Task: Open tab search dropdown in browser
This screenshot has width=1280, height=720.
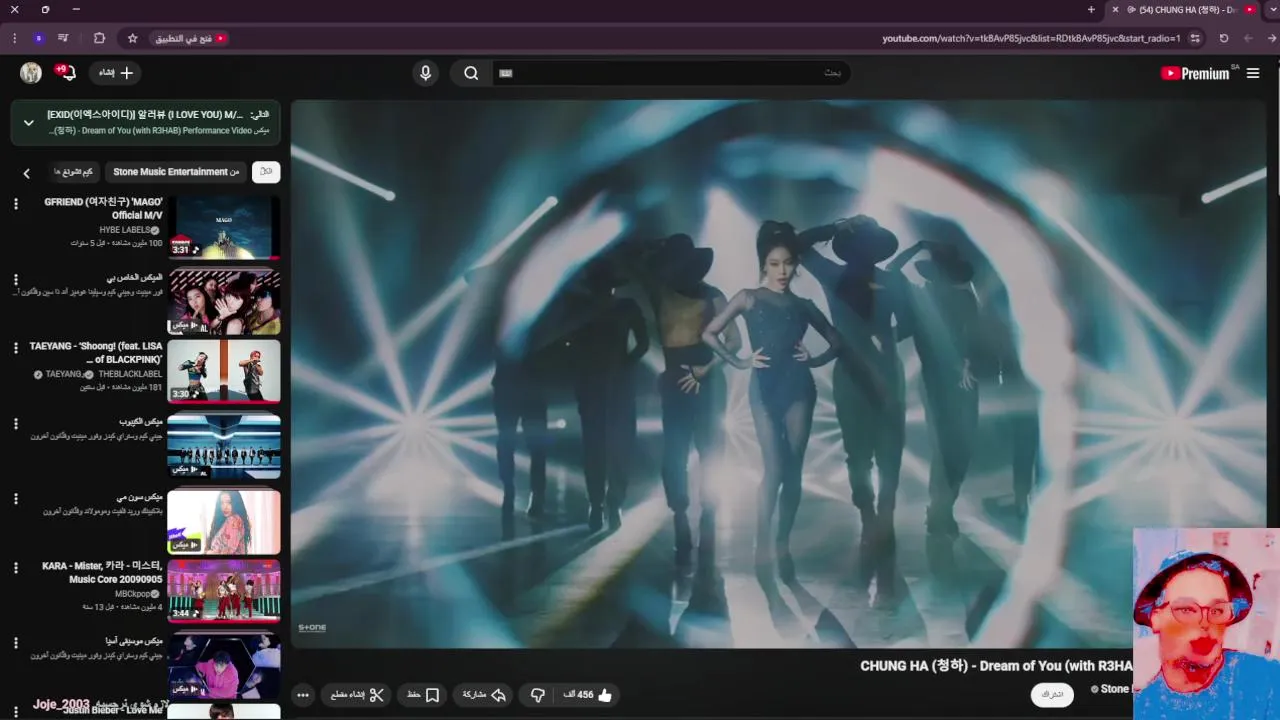Action: click(1272, 9)
